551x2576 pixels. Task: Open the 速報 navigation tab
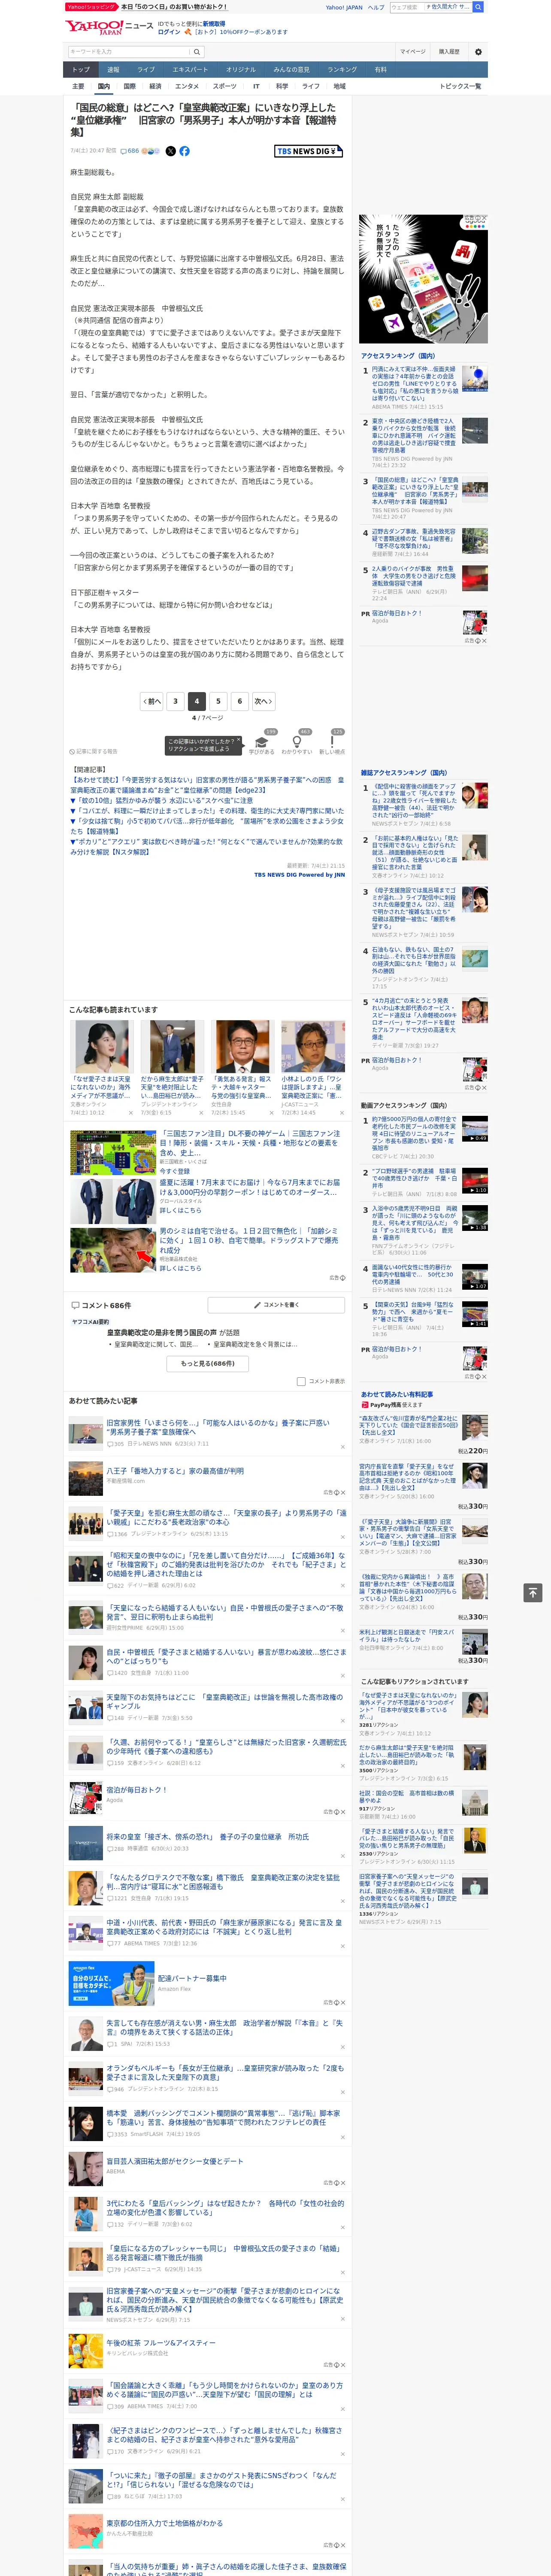point(113,70)
